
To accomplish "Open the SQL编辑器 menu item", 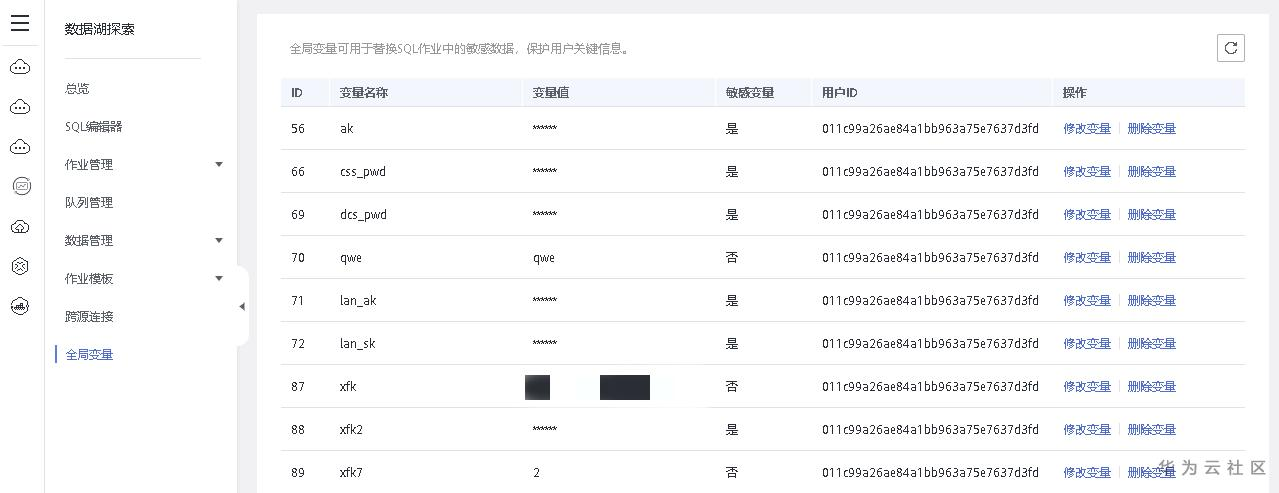I will pyautogui.click(x=94, y=127).
